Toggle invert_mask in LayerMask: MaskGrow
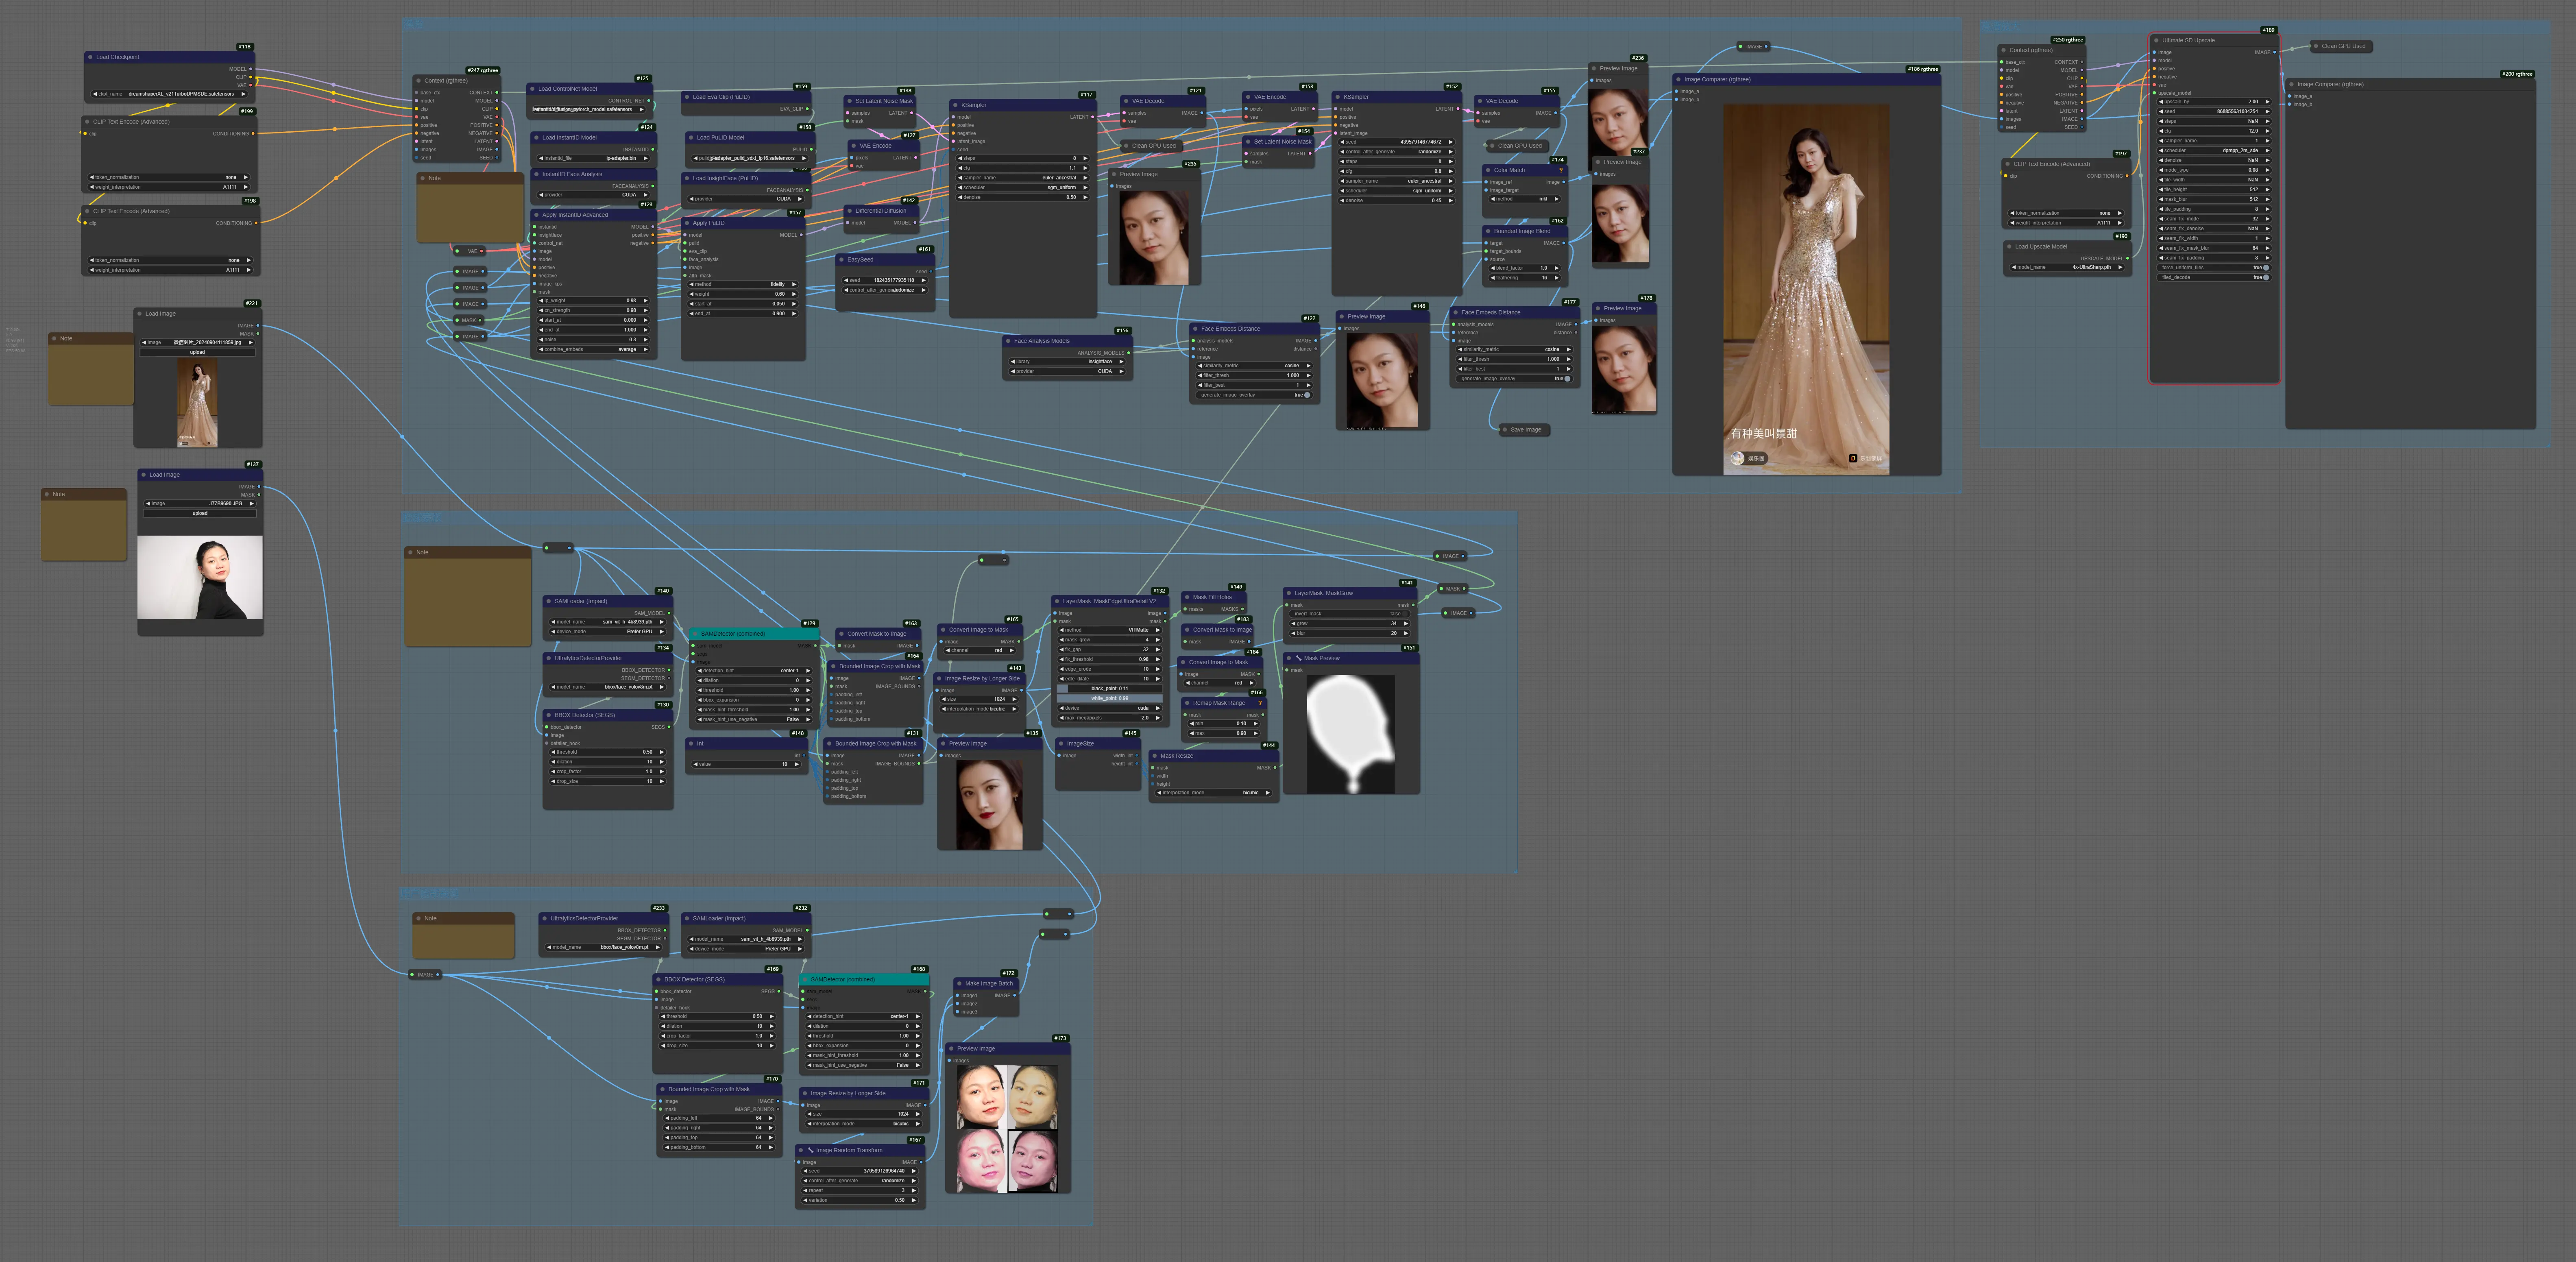Screen dimensions: 2576x1262 tap(1350, 614)
